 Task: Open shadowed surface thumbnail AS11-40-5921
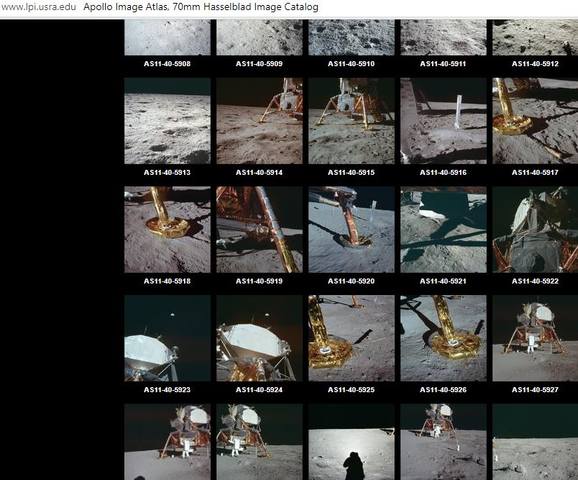(443, 229)
